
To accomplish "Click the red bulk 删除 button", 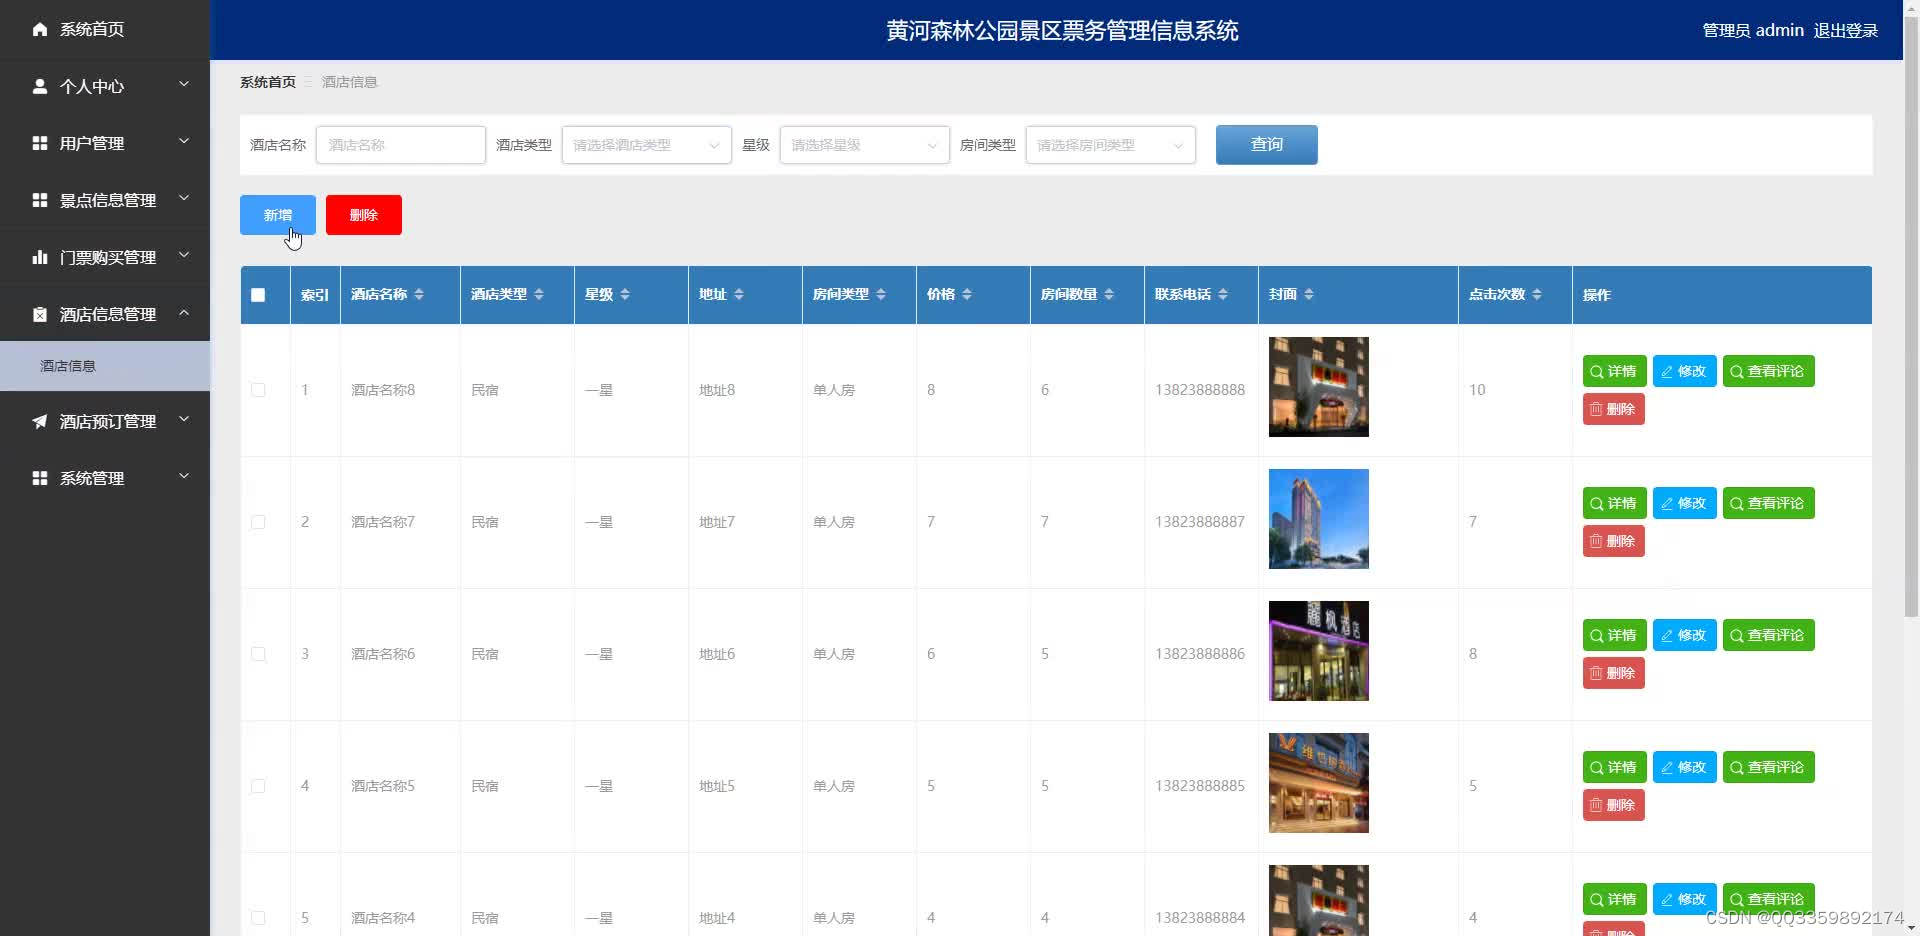I will [364, 215].
